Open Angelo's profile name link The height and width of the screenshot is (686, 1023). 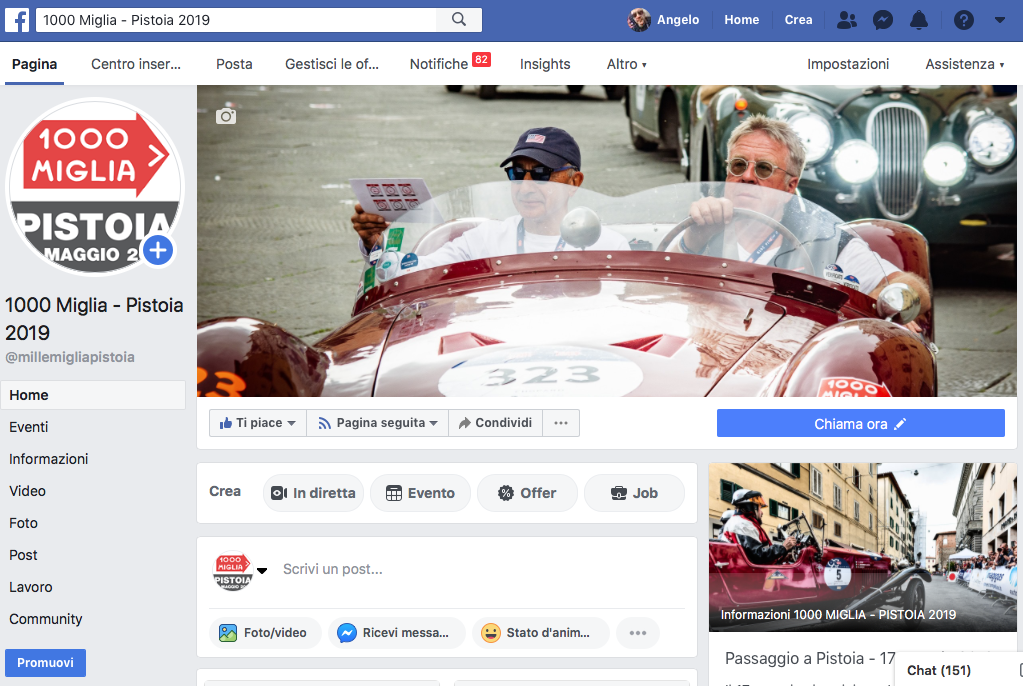(x=678, y=20)
